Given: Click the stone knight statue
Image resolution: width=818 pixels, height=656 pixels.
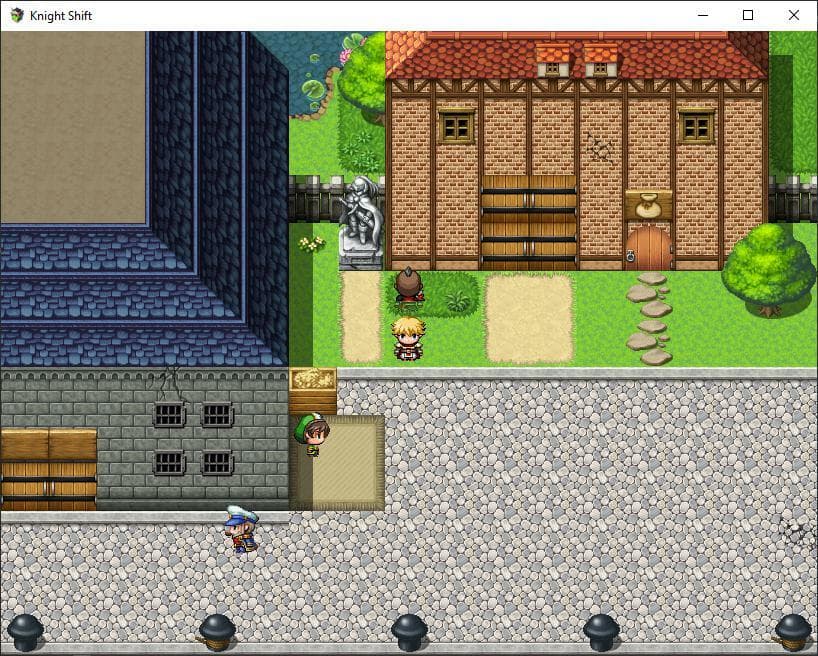Looking at the screenshot, I should pyautogui.click(x=360, y=223).
